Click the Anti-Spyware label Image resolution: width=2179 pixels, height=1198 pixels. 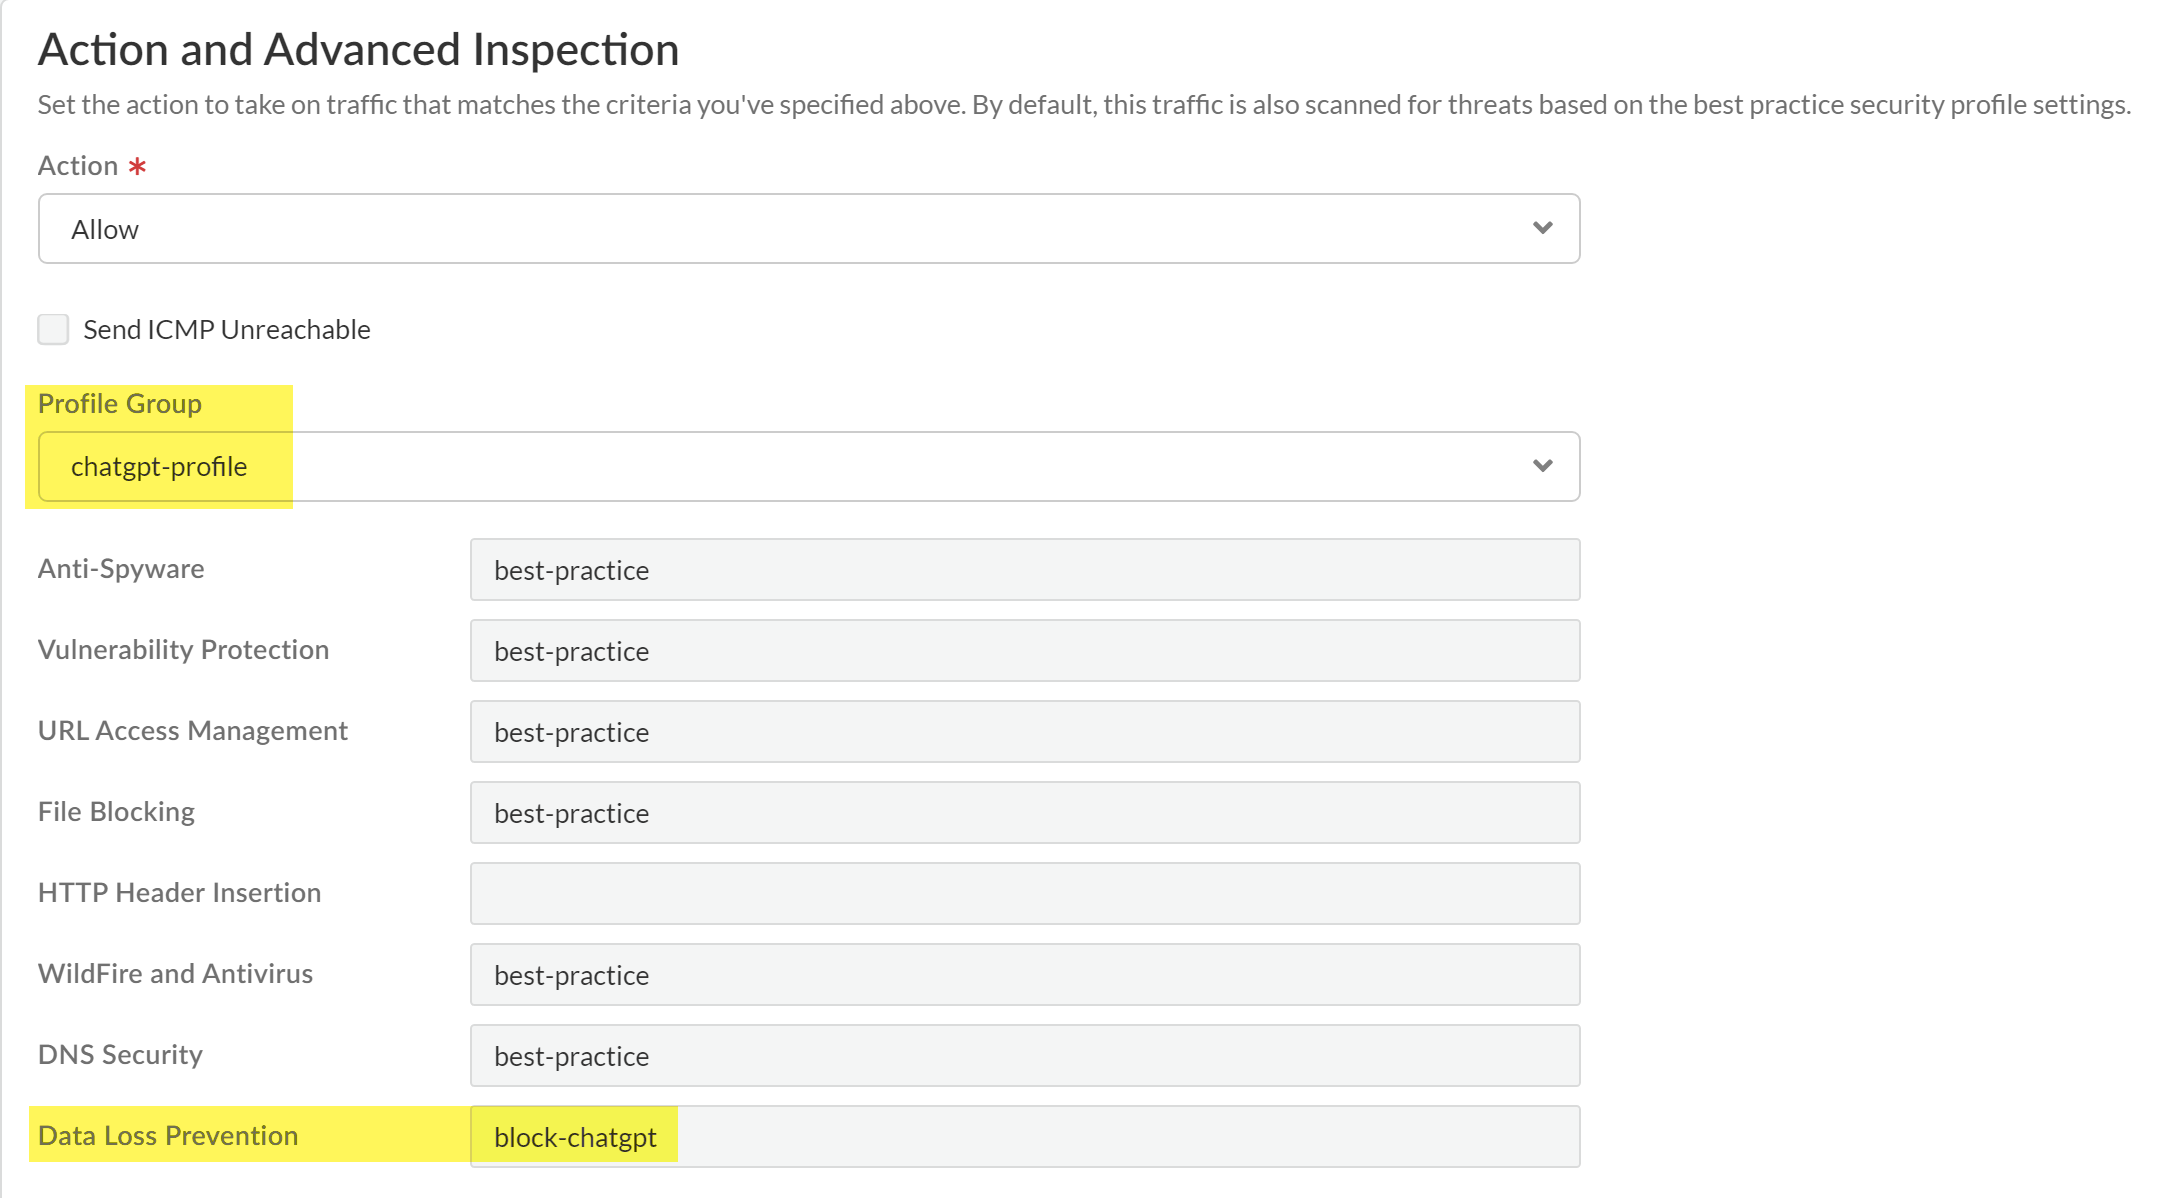121,569
